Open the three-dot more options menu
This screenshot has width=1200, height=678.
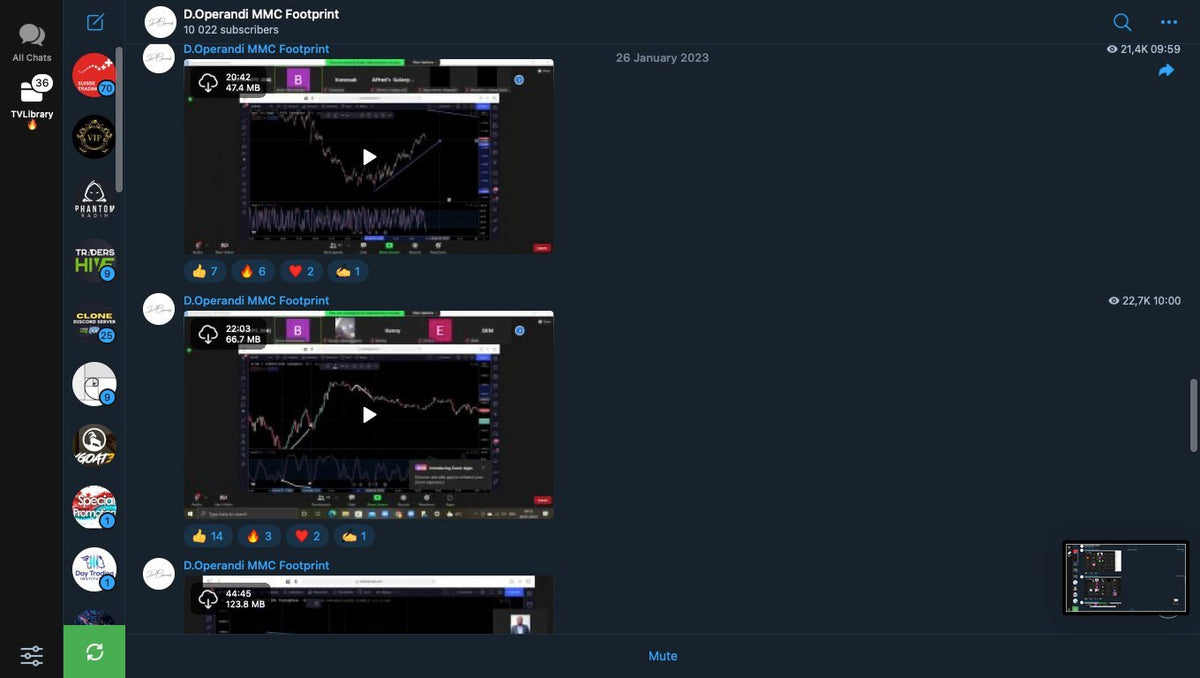(1169, 22)
